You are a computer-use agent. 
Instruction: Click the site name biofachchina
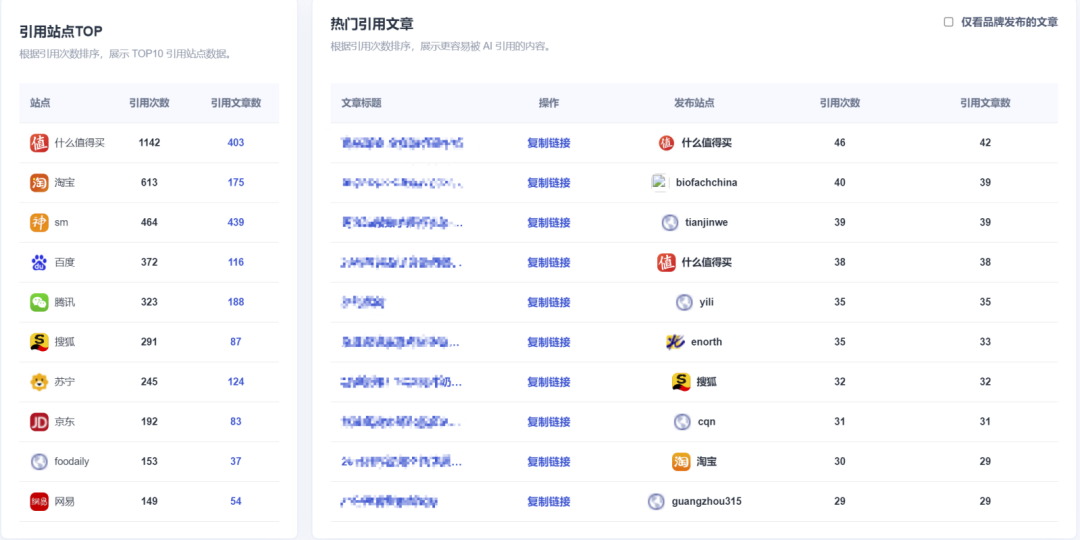coord(707,183)
